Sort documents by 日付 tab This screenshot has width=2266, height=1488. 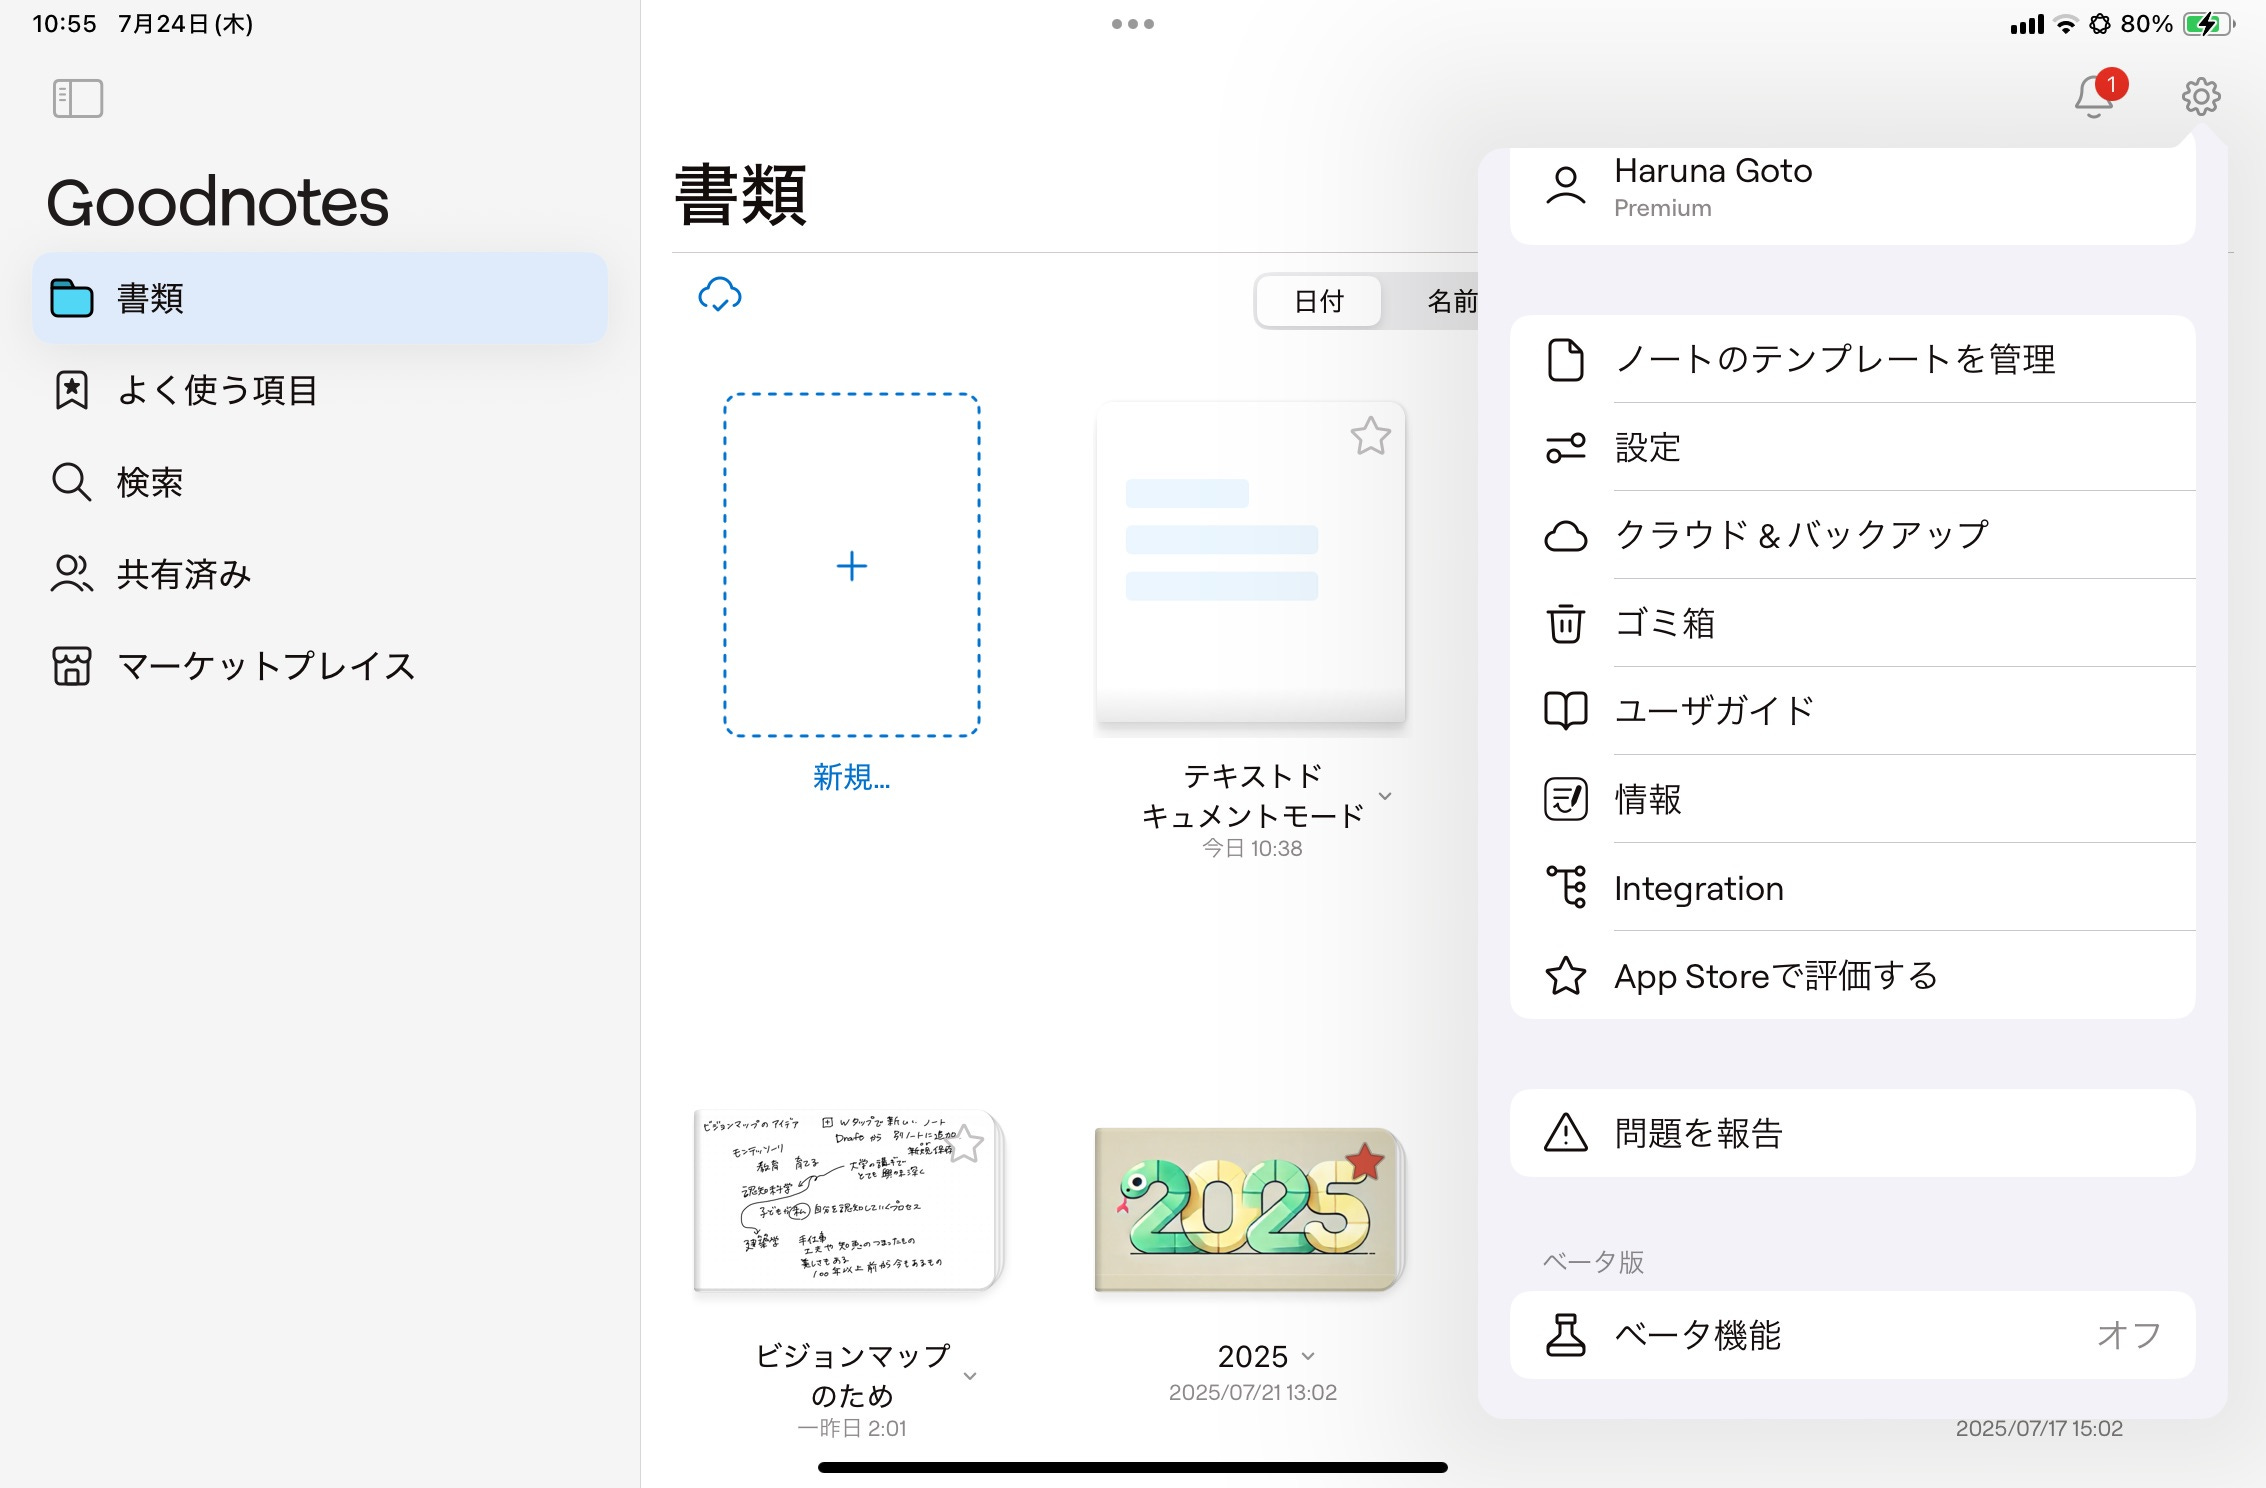[1318, 301]
